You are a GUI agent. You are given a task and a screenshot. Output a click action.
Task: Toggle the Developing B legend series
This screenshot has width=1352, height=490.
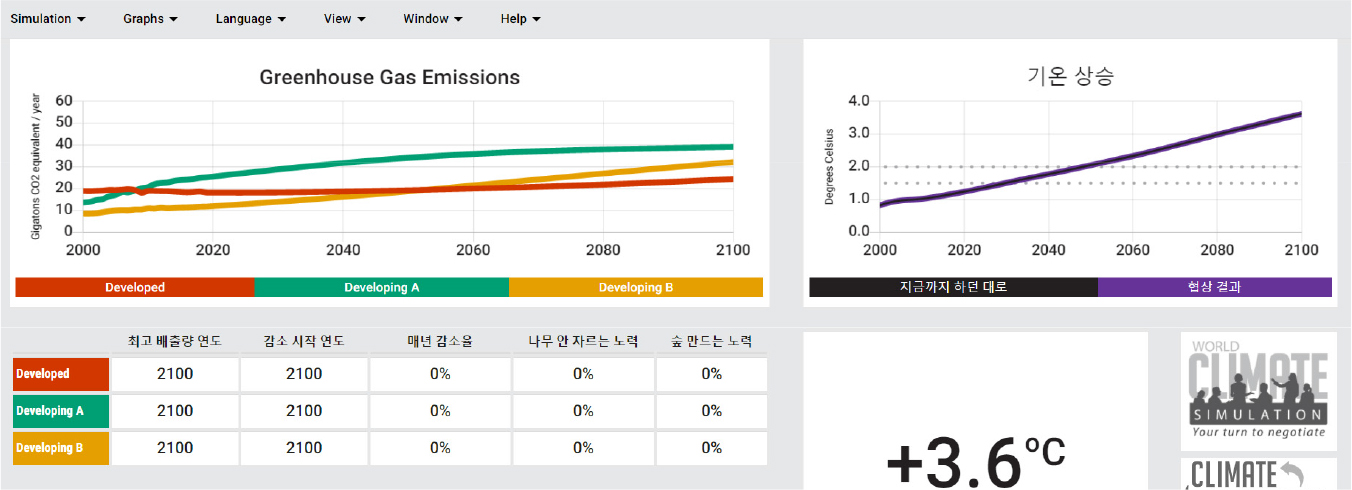click(x=636, y=288)
